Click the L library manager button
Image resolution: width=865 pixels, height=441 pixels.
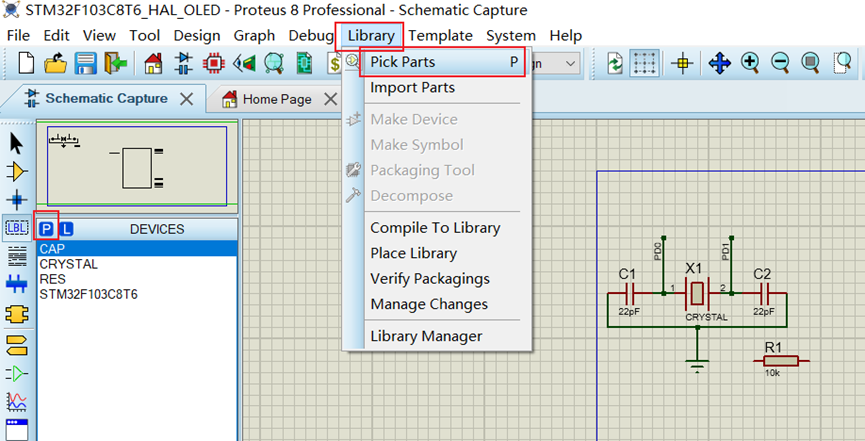pos(66,229)
